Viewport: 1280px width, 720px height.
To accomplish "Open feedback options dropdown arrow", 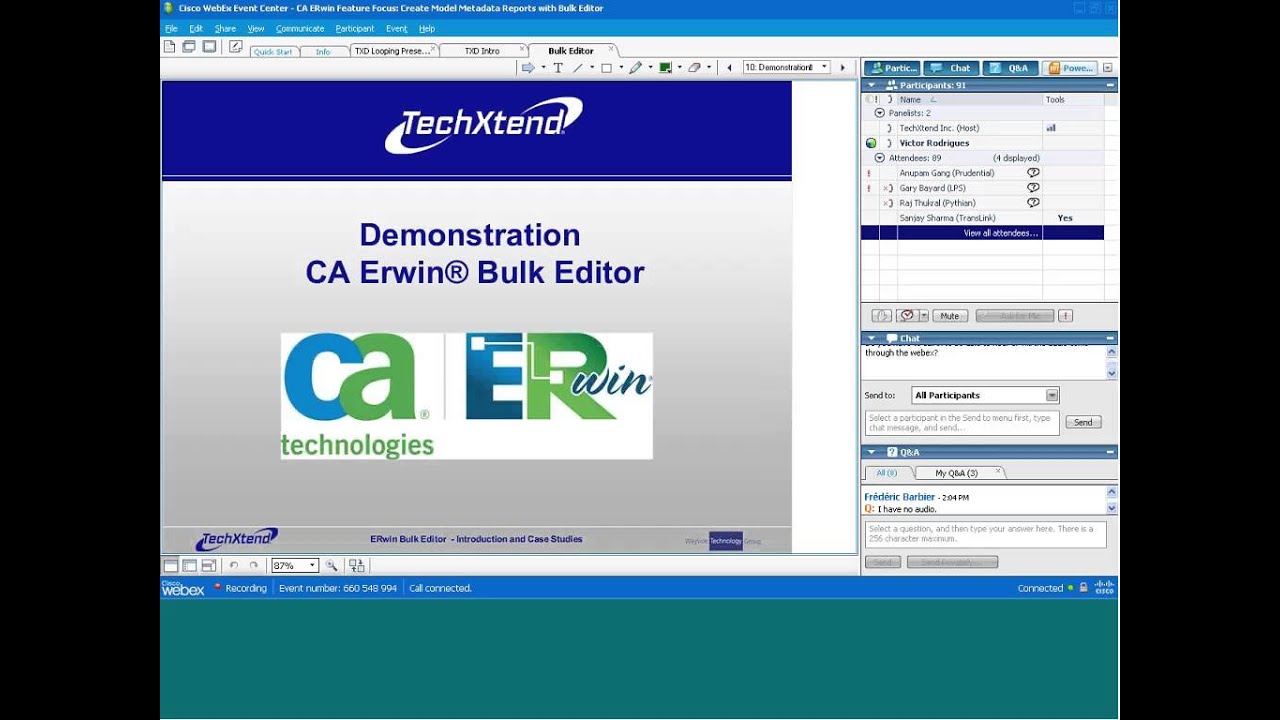I will (x=924, y=316).
